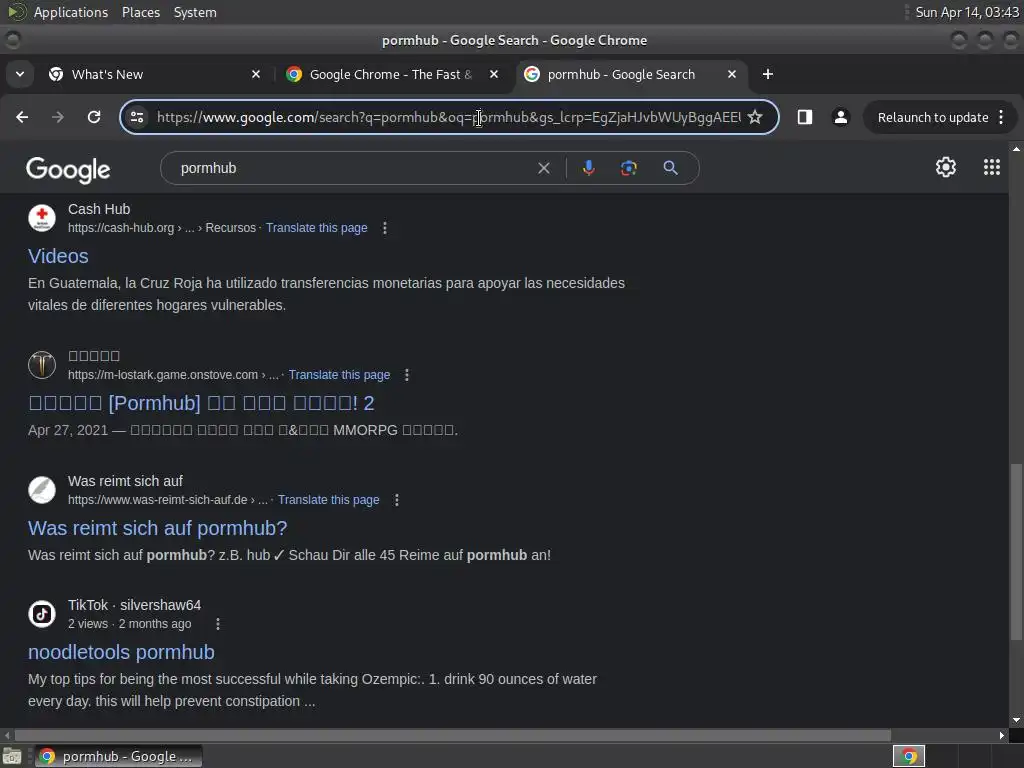Image resolution: width=1024 pixels, height=768 pixels.
Task: Open the Google apps grid
Action: [991, 167]
